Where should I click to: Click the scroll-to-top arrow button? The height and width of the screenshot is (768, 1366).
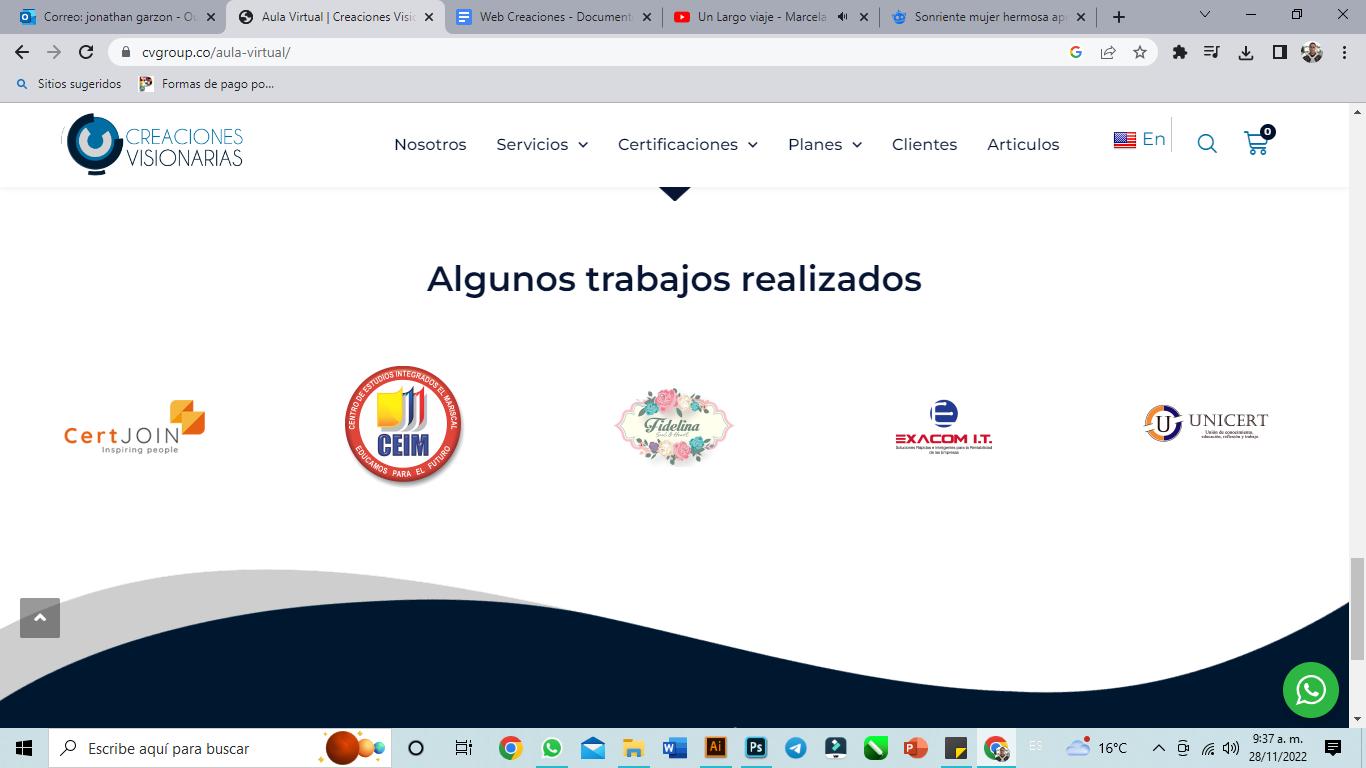[x=40, y=618]
